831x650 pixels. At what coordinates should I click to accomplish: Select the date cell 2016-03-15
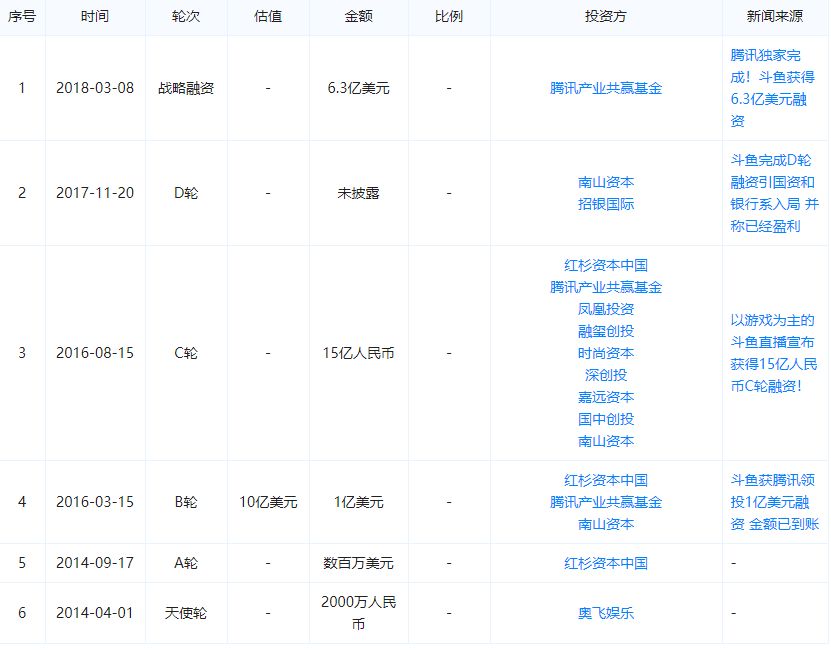point(95,502)
